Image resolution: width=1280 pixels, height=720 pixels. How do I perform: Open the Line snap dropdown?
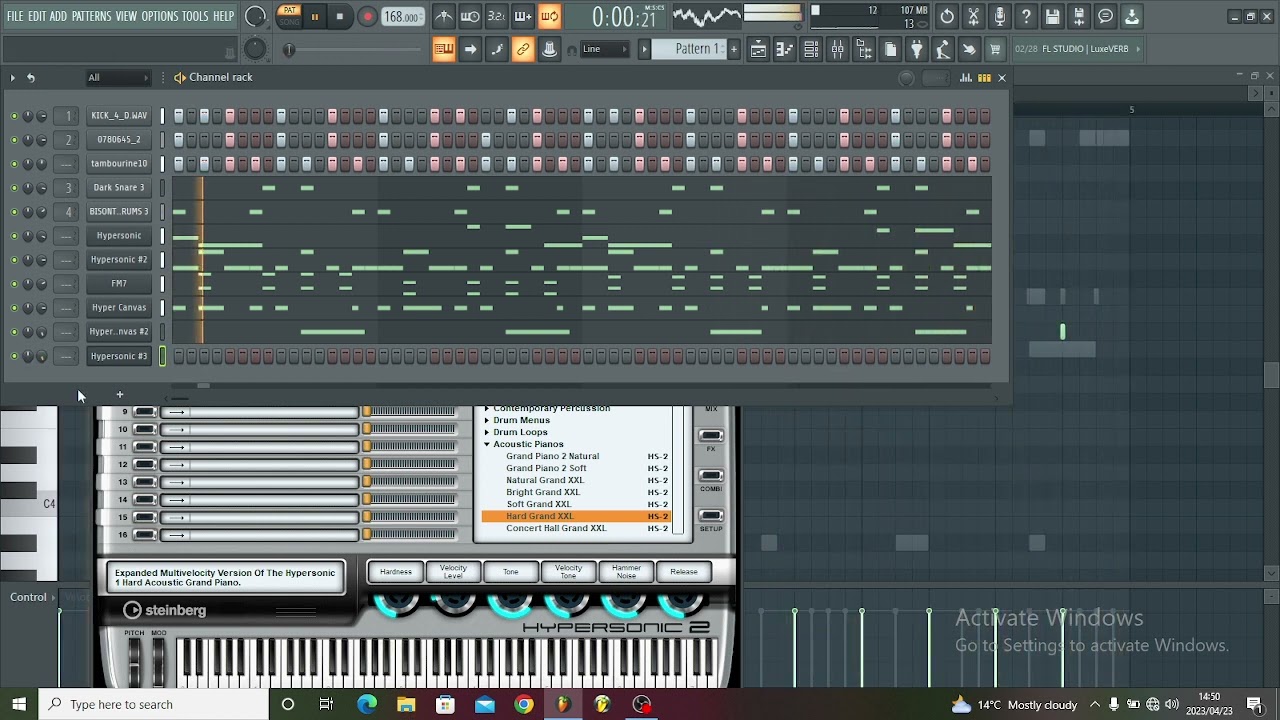(x=604, y=49)
